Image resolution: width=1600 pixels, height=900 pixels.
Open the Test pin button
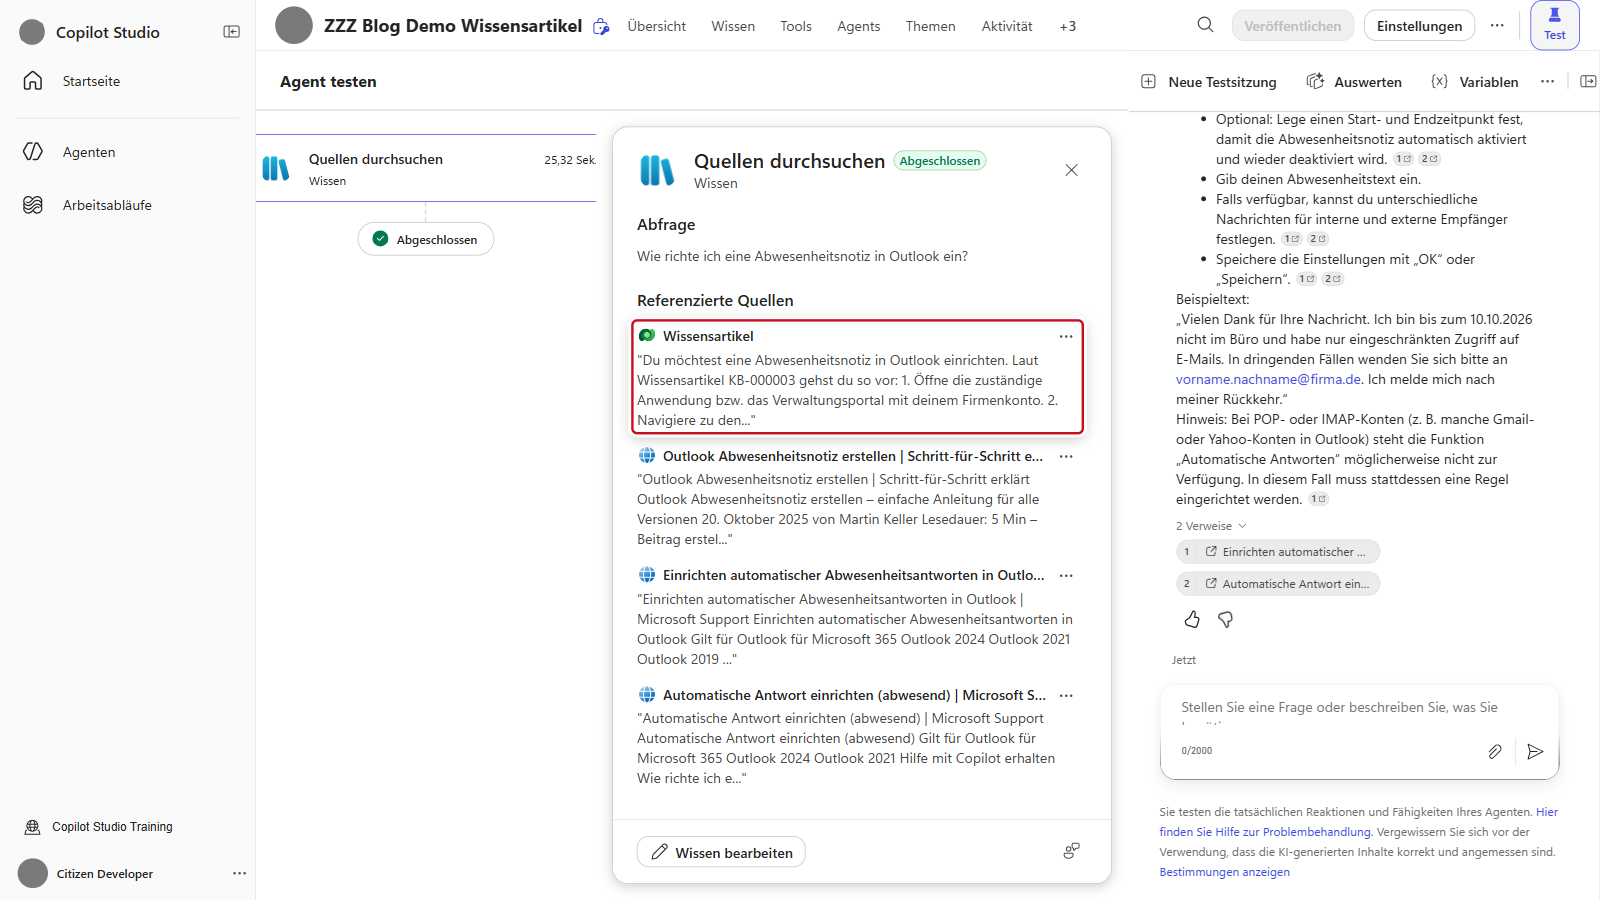1555,25
